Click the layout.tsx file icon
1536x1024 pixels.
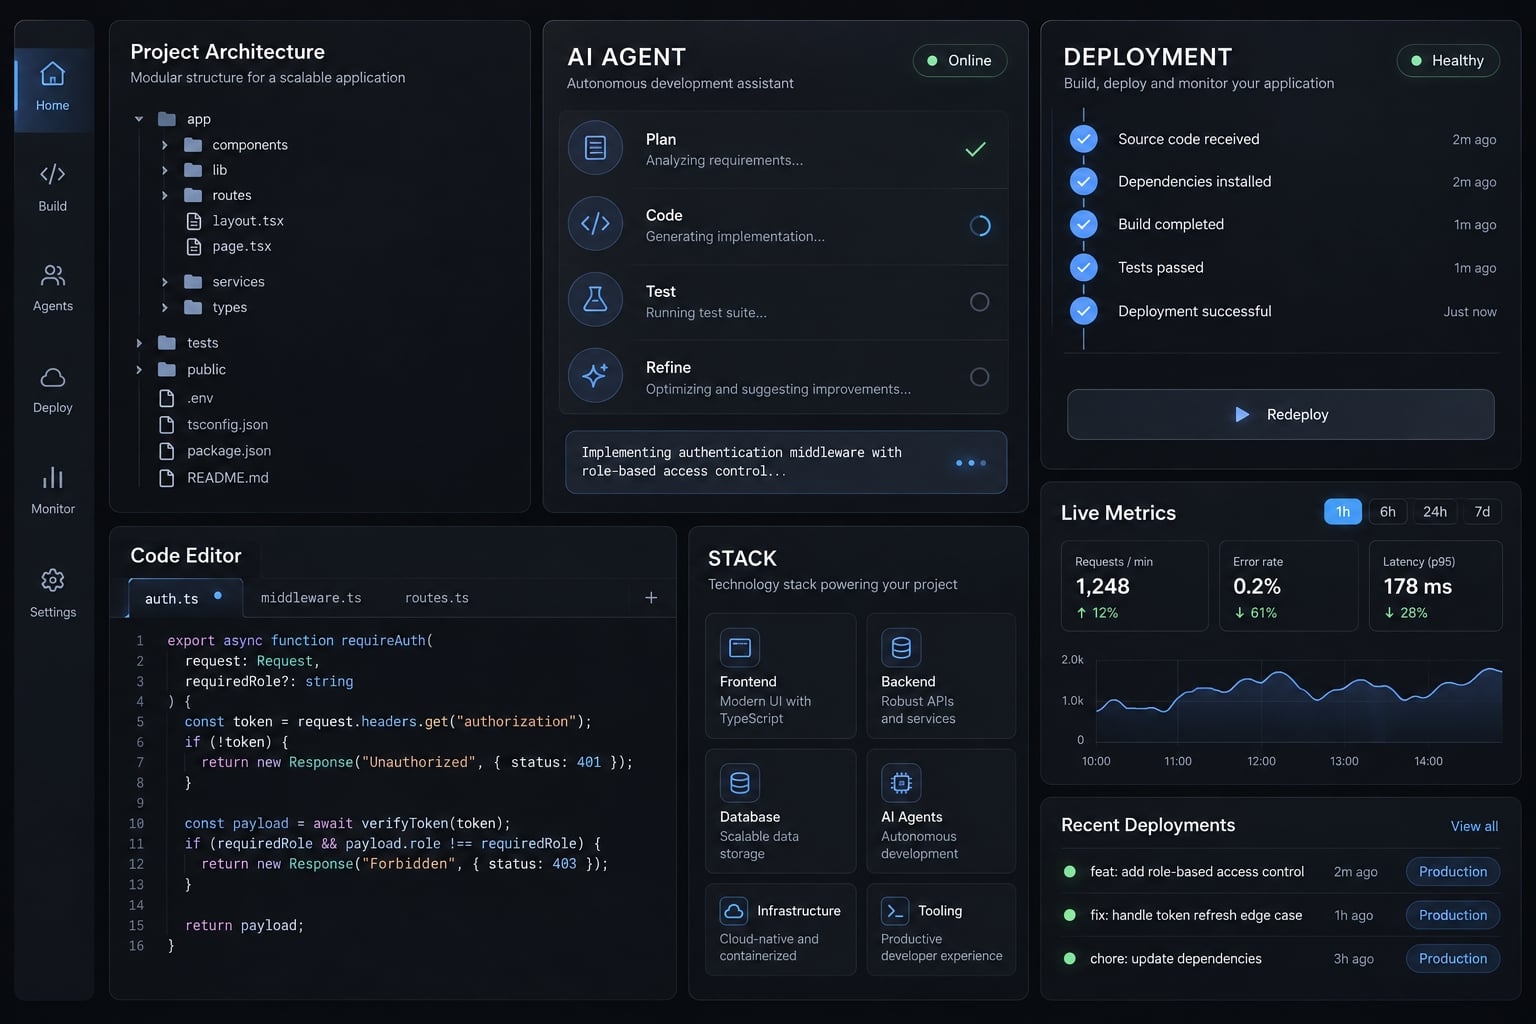pyautogui.click(x=194, y=221)
